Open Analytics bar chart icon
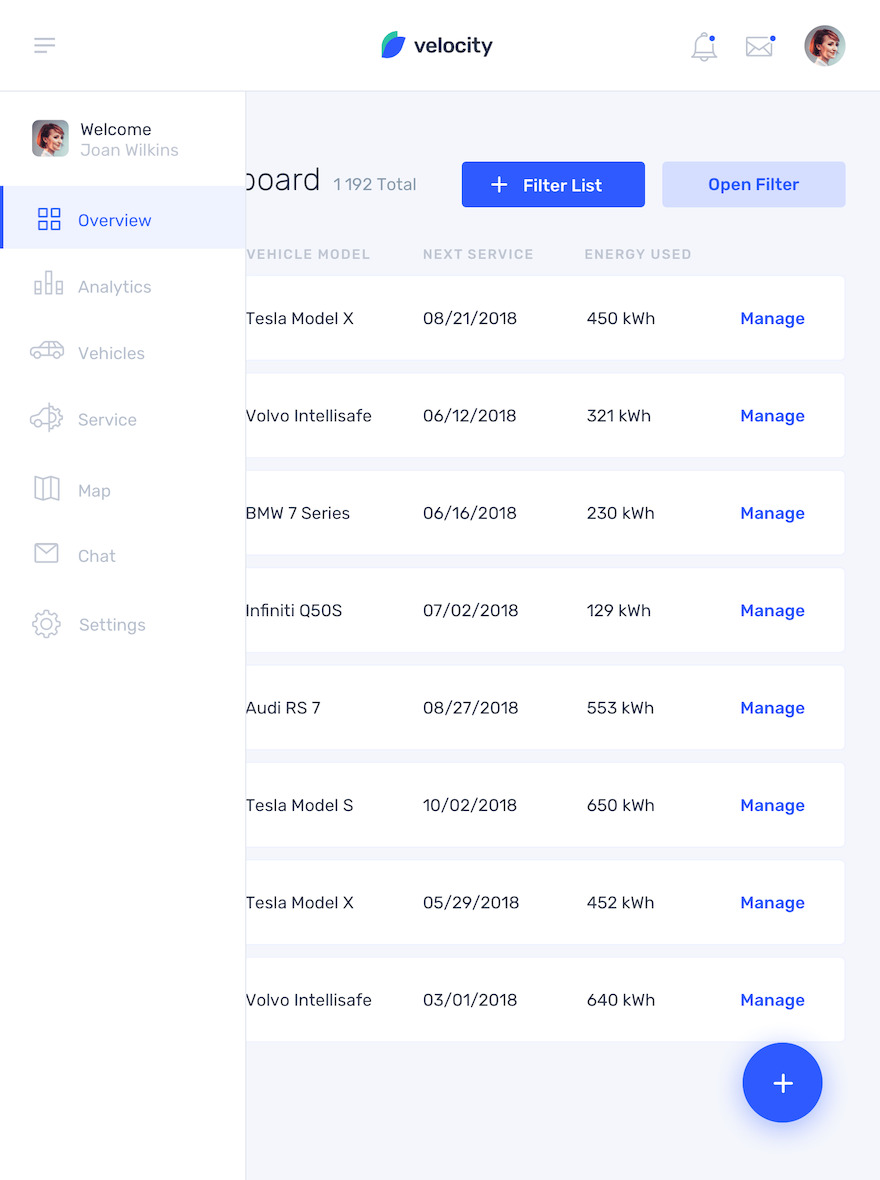 [x=48, y=284]
